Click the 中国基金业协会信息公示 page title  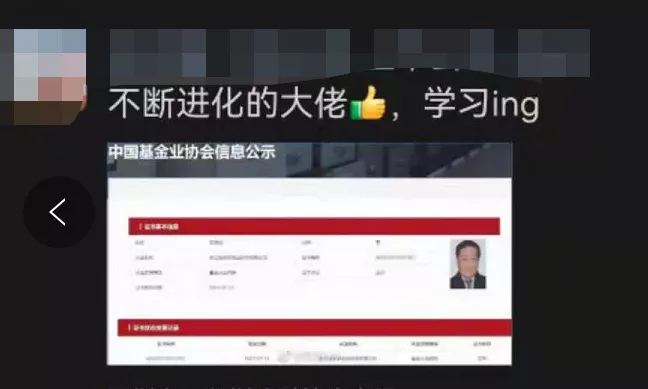tap(192, 152)
